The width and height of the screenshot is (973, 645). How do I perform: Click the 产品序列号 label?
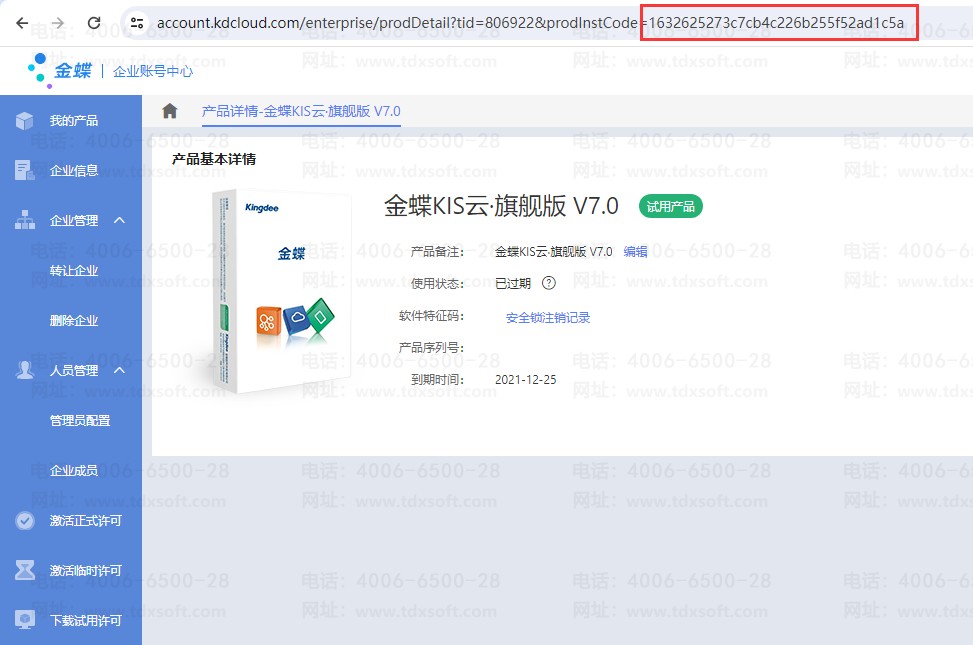(431, 348)
